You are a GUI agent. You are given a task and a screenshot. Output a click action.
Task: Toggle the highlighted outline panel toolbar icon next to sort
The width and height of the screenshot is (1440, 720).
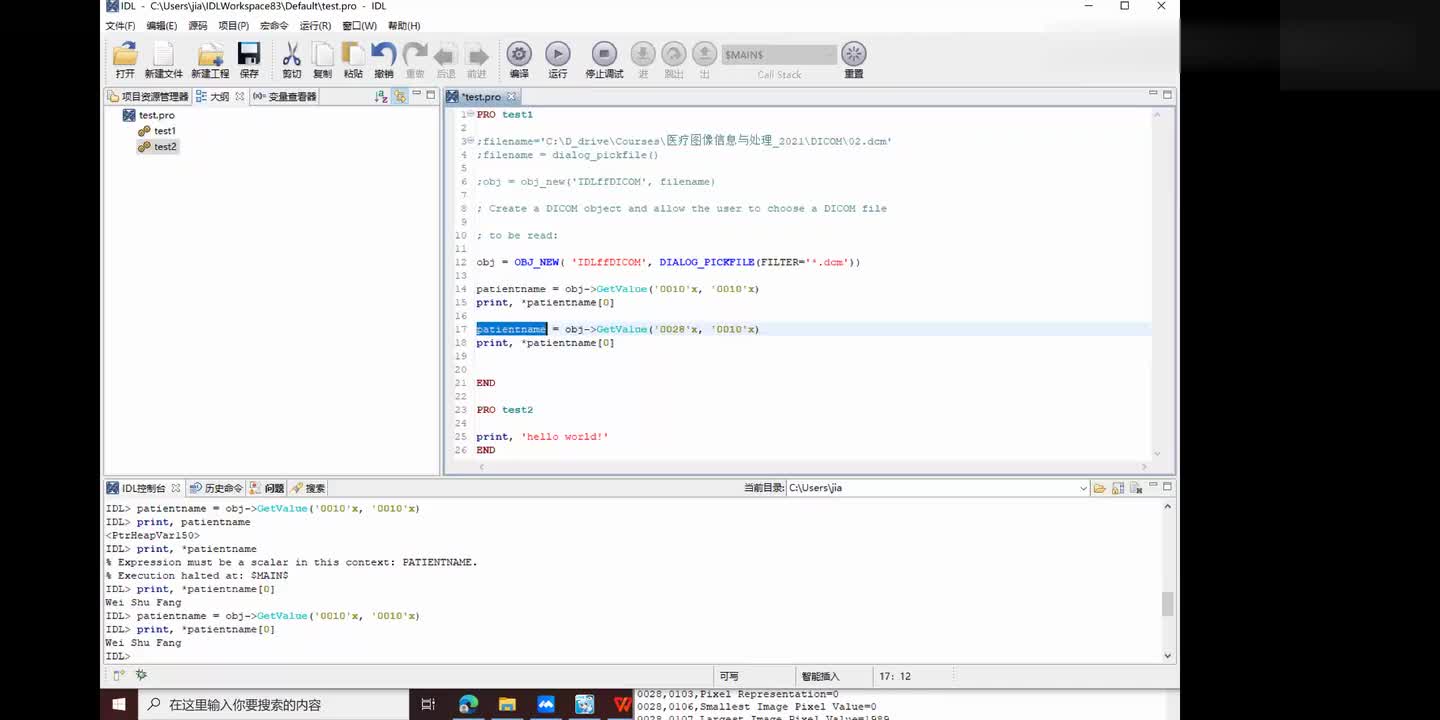[x=400, y=96]
